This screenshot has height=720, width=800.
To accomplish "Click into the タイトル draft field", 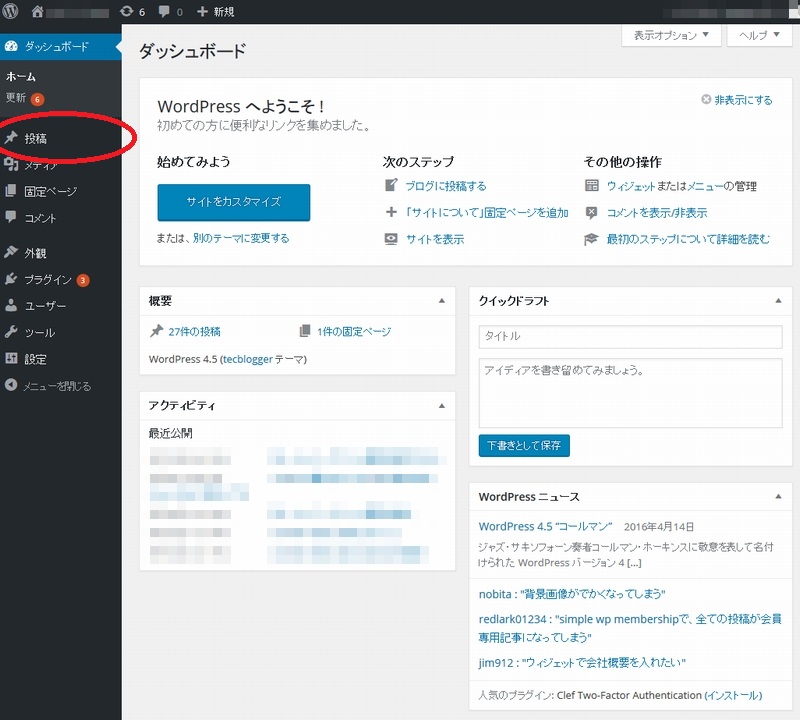I will pyautogui.click(x=630, y=336).
